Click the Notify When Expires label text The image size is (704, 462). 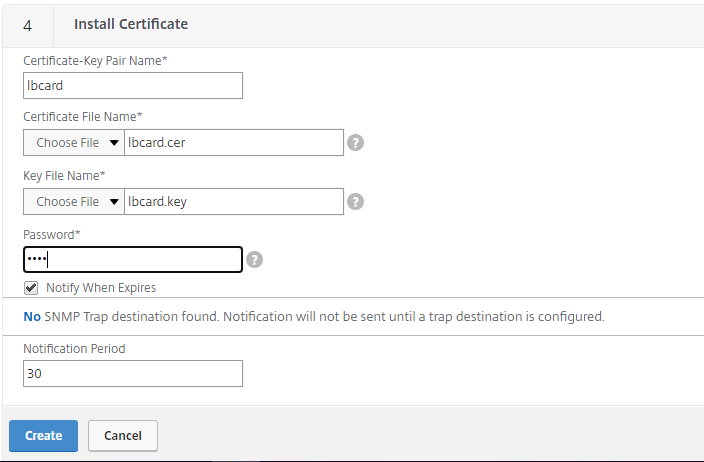click(x=101, y=288)
